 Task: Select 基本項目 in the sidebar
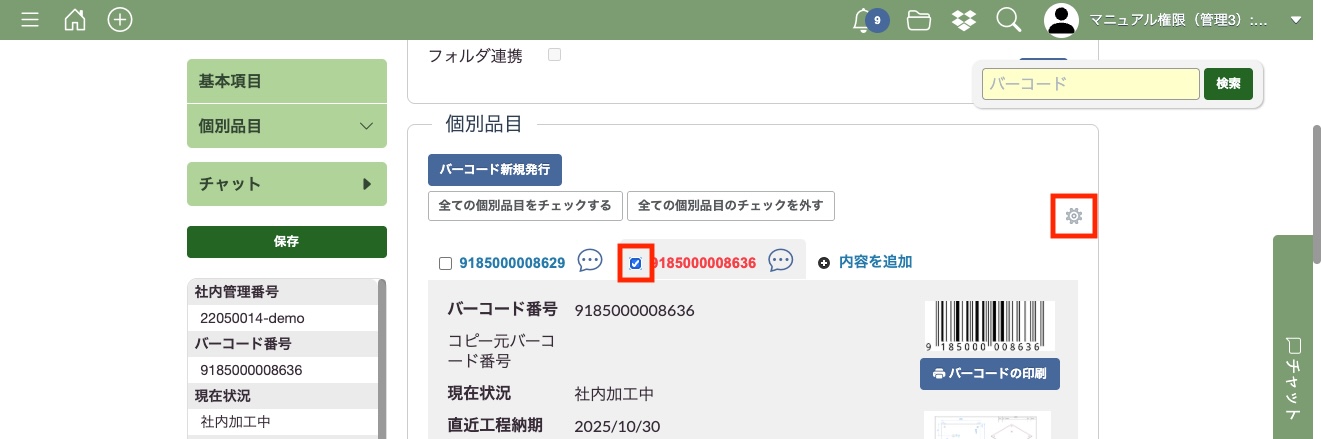(286, 81)
